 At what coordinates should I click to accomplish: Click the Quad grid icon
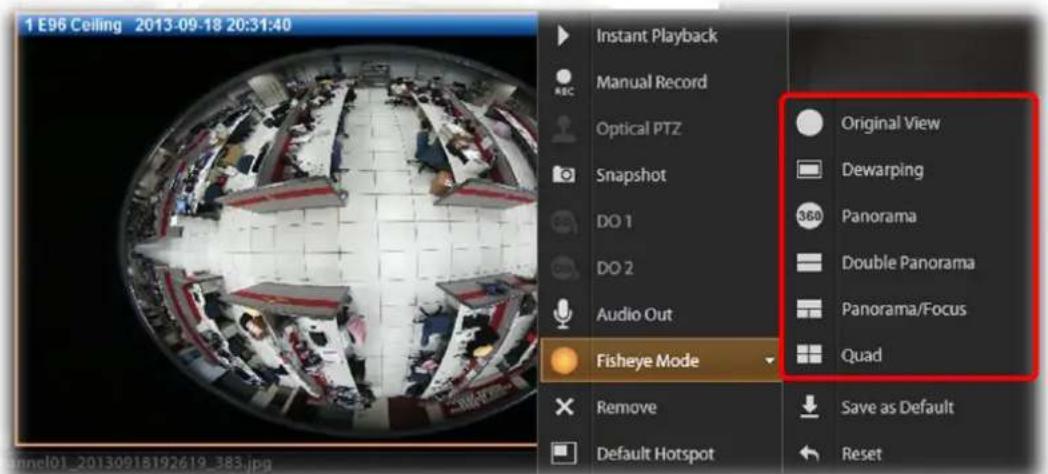click(x=809, y=355)
